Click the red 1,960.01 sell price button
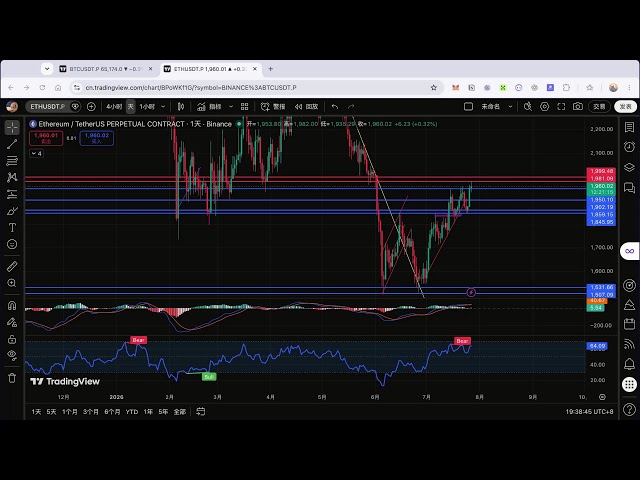 [x=46, y=138]
